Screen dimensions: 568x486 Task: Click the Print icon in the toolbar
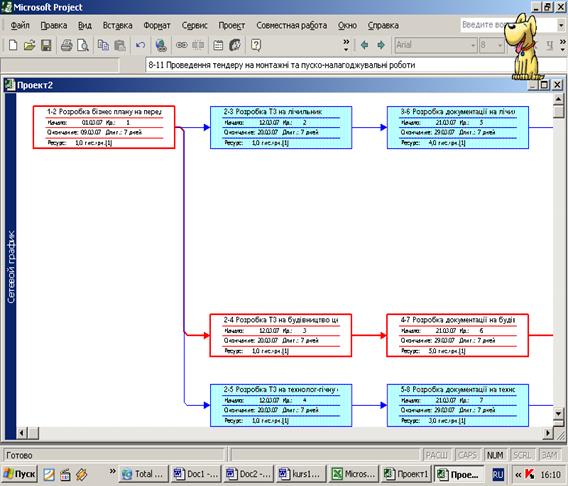coord(66,45)
